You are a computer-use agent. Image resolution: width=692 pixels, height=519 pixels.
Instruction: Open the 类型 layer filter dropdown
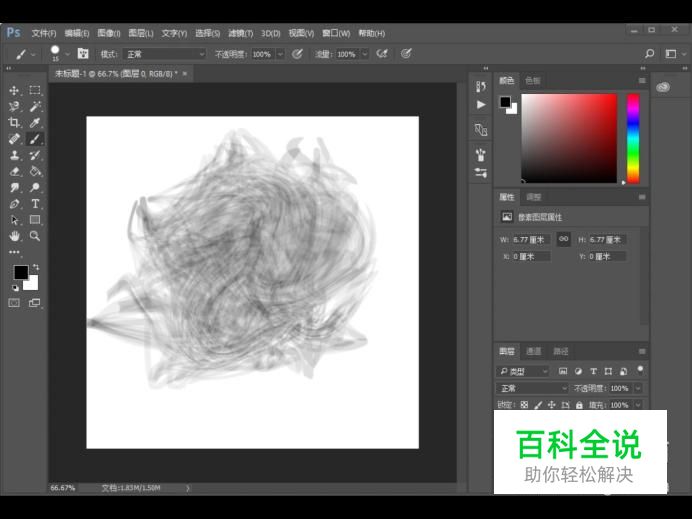coord(523,371)
